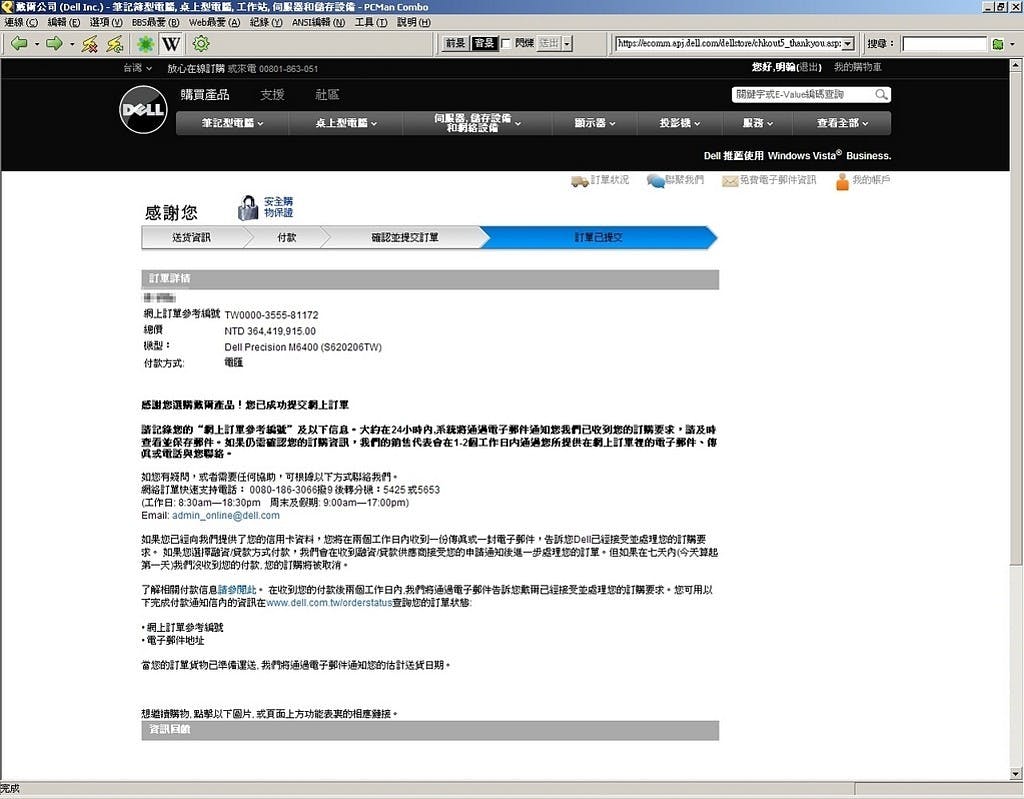
Task: Click the reconnect lightning icon
Action: tap(115, 44)
